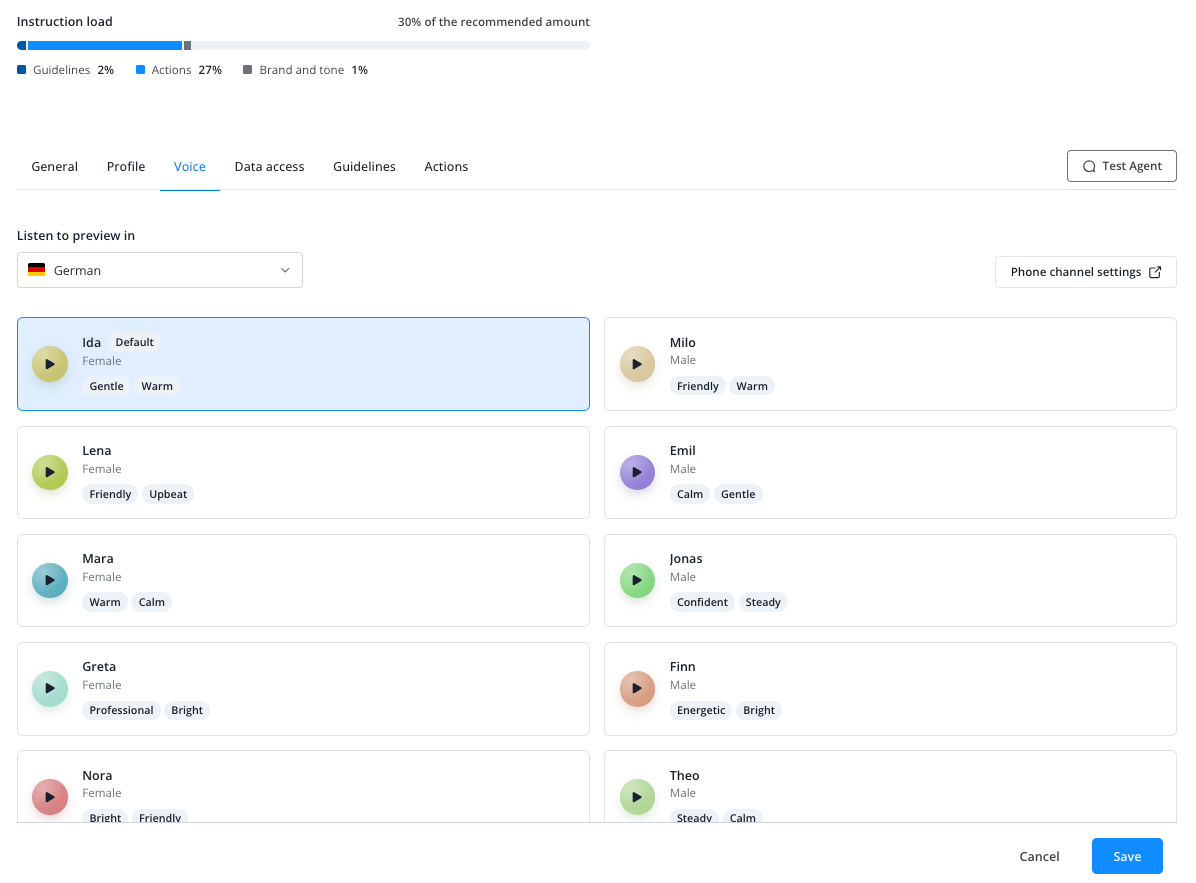This screenshot has width=1196, height=883.
Task: Play Greta voice sample
Action: pos(50,689)
